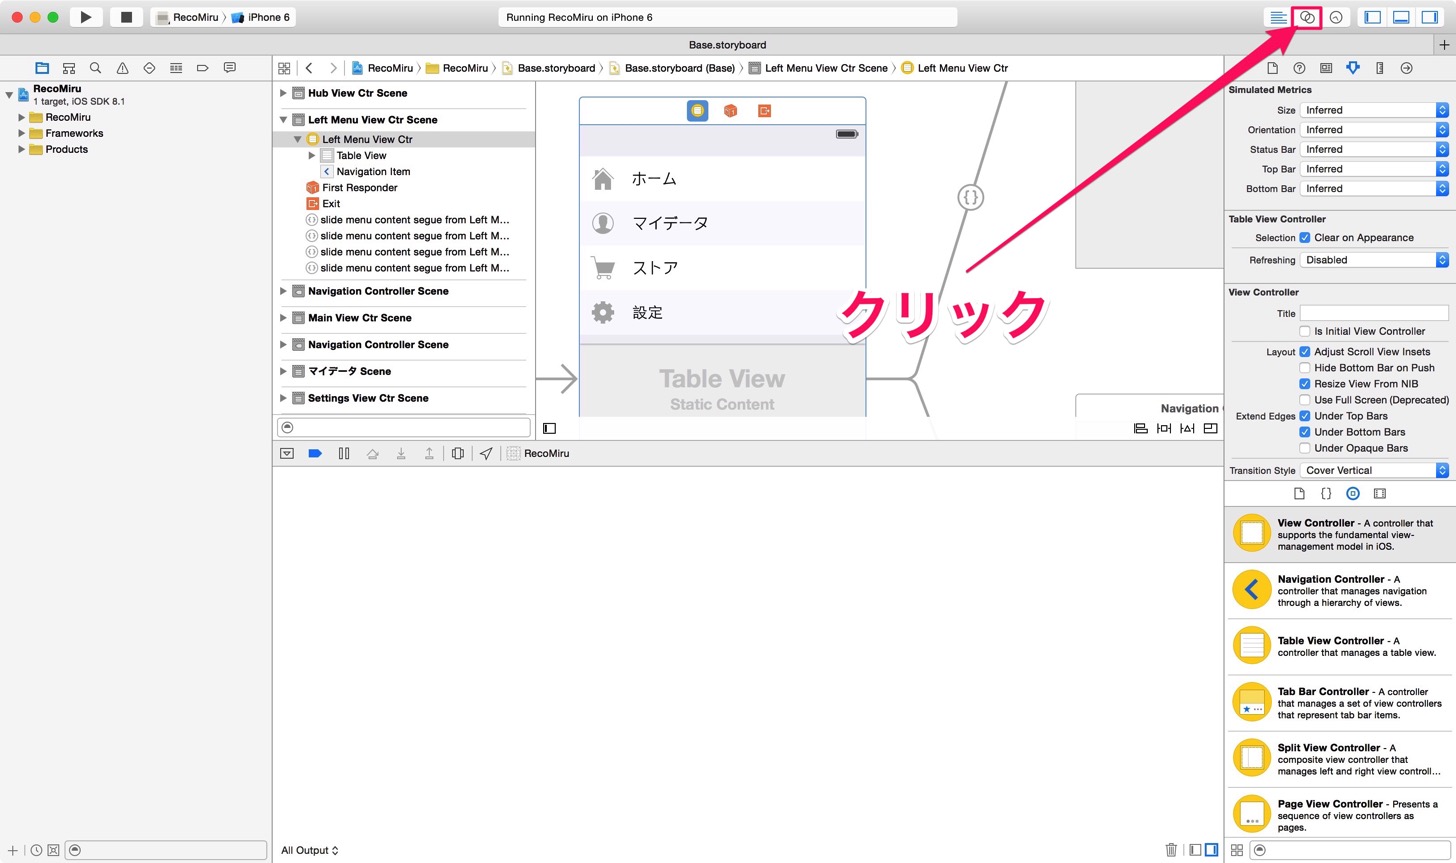This screenshot has height=863, width=1456.
Task: Open the Symbol navigator
Action: (69, 68)
